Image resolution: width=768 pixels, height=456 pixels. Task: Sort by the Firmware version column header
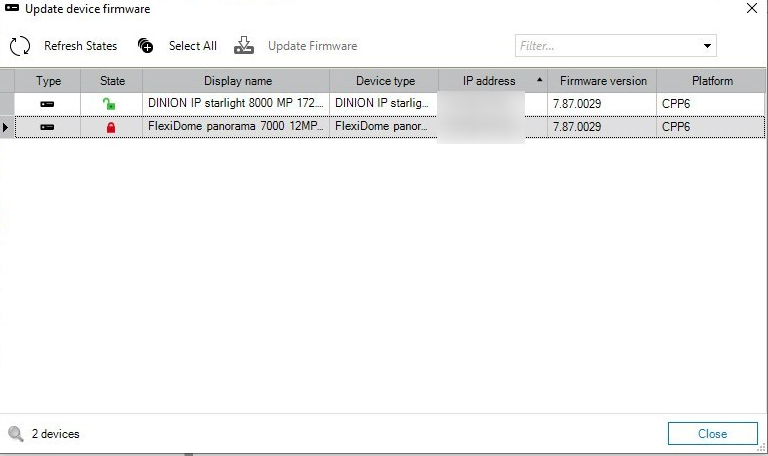[x=603, y=81]
